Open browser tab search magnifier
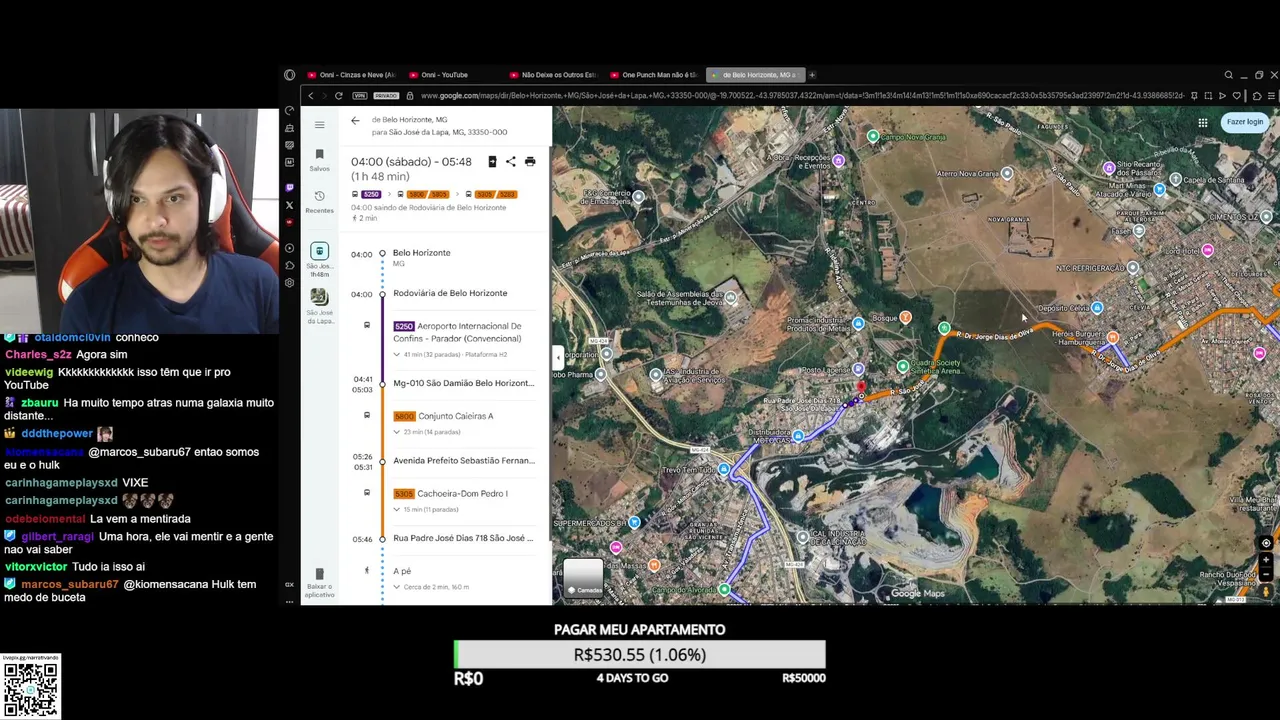 (x=1228, y=75)
